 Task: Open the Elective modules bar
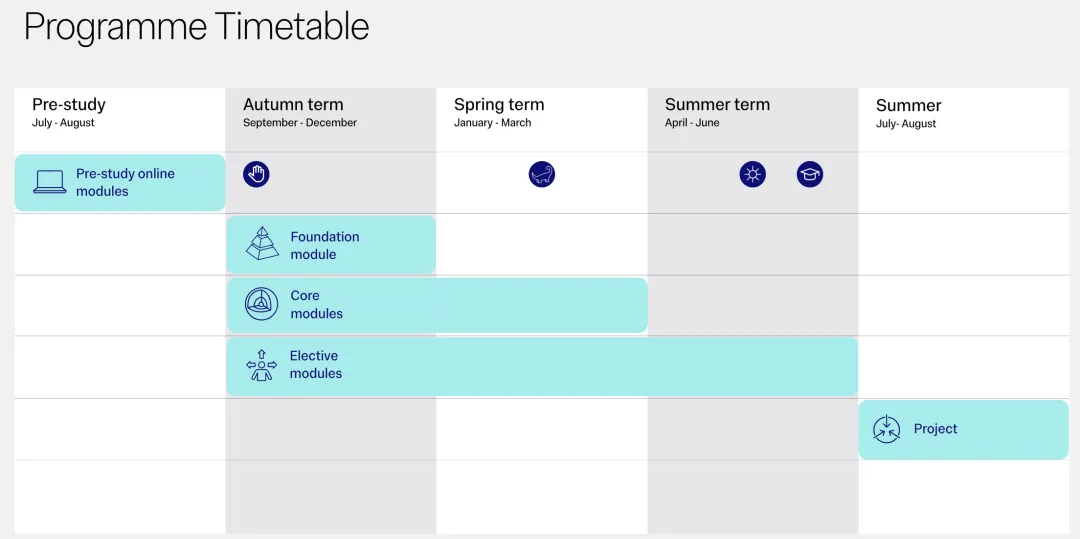542,366
